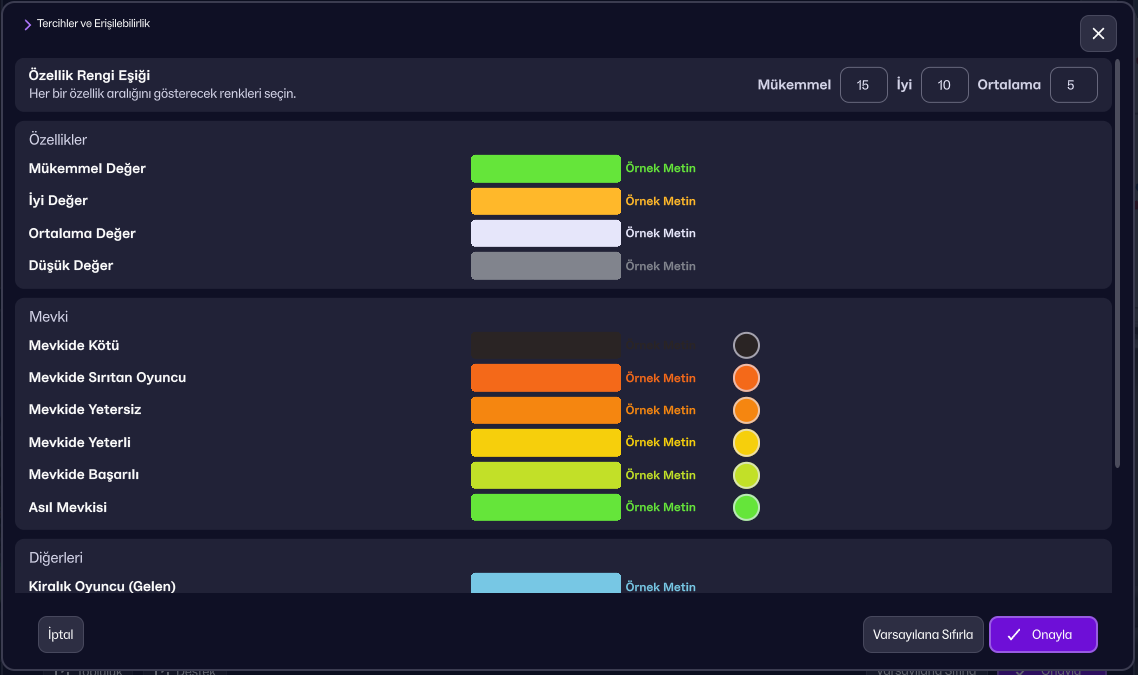Click the green circle for Asıl Mevkisi

coord(746,507)
